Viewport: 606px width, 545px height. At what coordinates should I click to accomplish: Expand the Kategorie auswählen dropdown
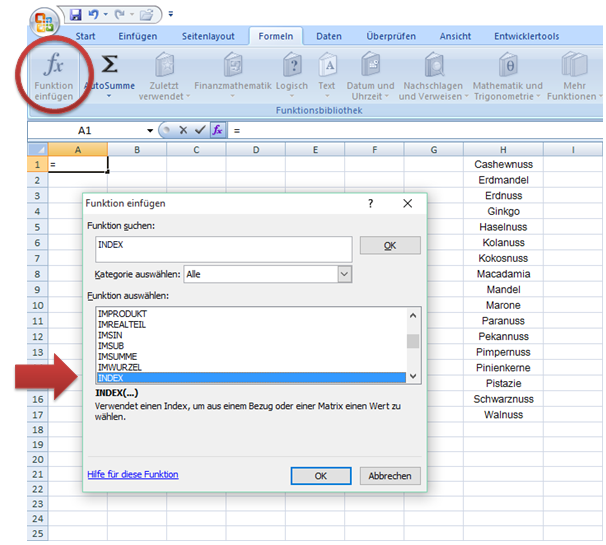click(x=344, y=273)
